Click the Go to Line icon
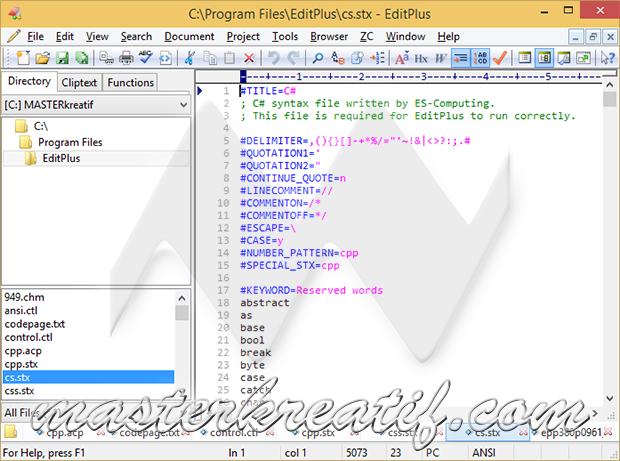 377,58
